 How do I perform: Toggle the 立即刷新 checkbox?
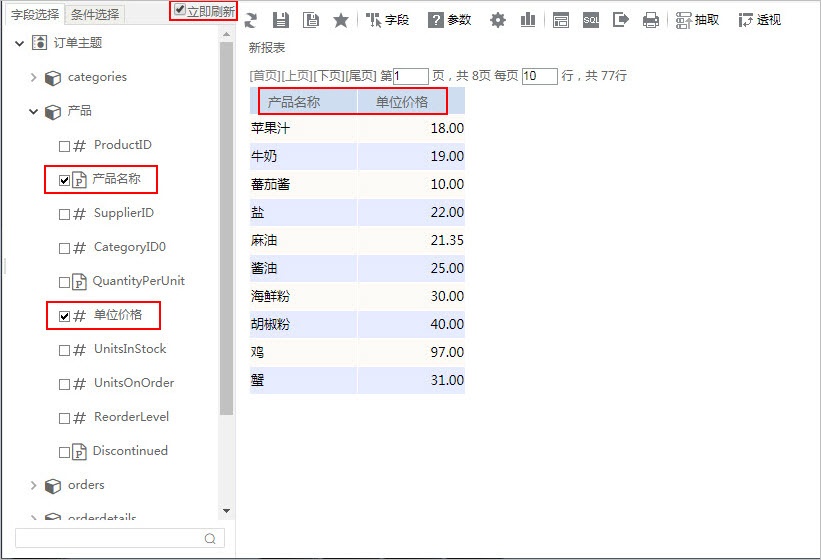pyautogui.click(x=180, y=9)
